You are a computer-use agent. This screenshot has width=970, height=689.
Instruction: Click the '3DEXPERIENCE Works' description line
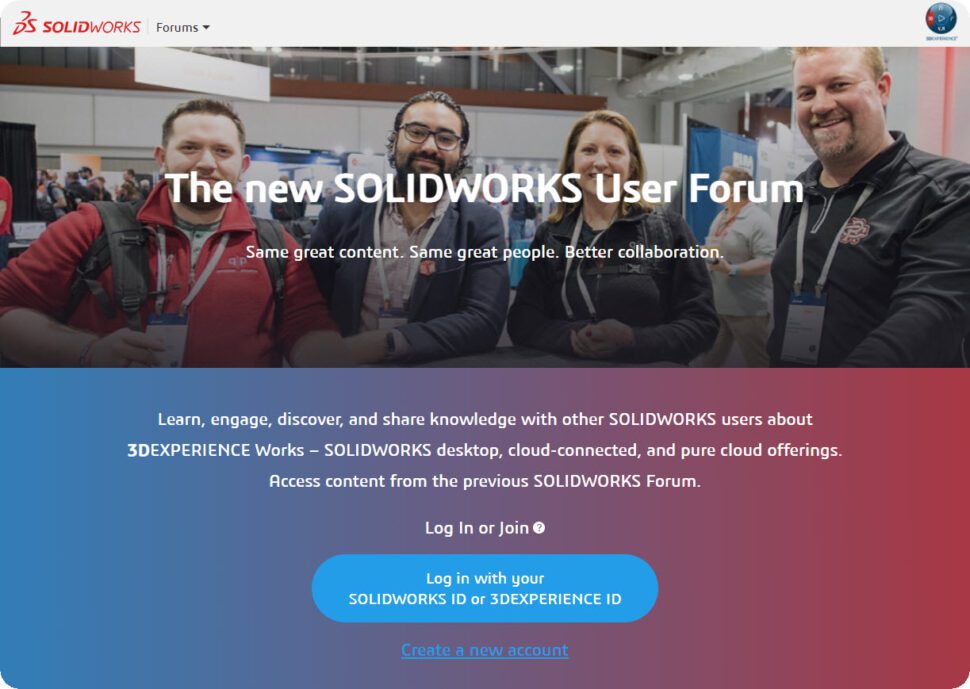pyautogui.click(x=484, y=450)
